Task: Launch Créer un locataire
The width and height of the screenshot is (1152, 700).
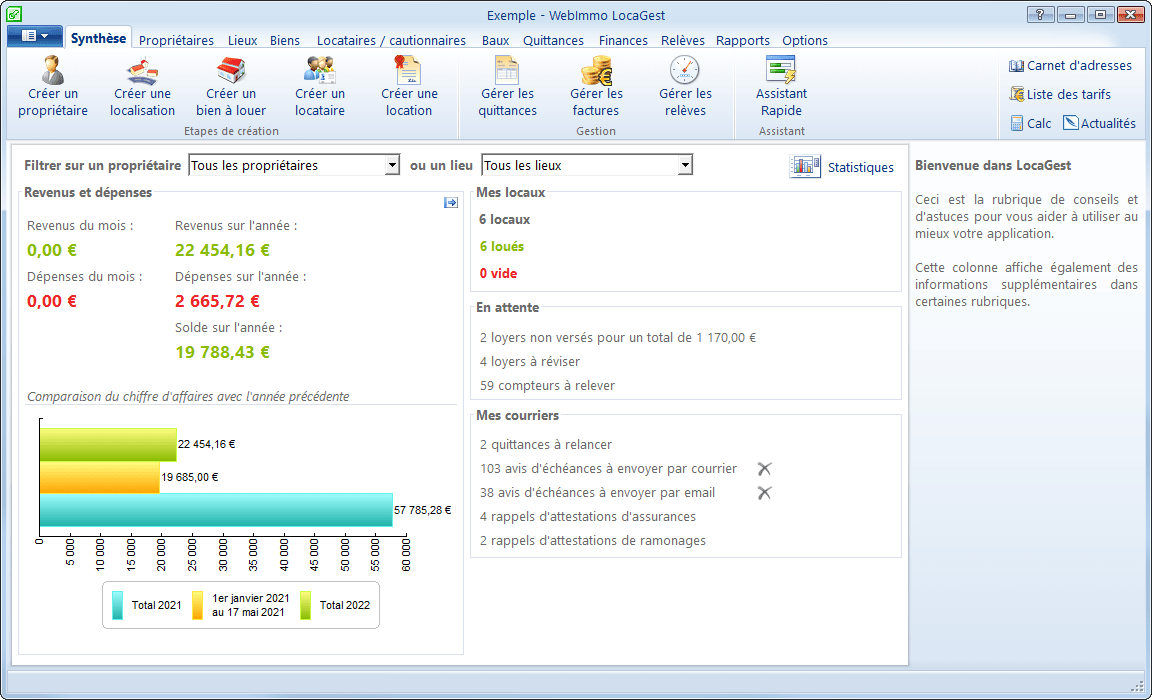Action: pyautogui.click(x=320, y=70)
